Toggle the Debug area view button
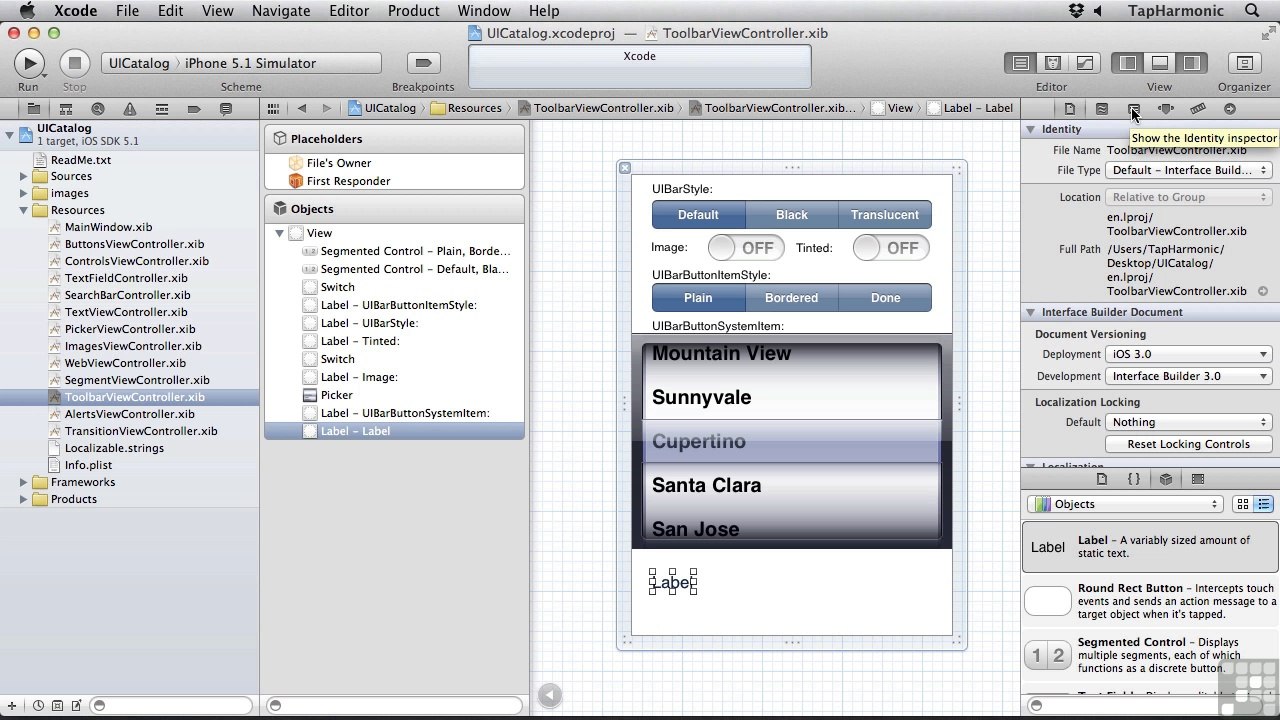Screen dimensions: 1280x720 [1160, 63]
